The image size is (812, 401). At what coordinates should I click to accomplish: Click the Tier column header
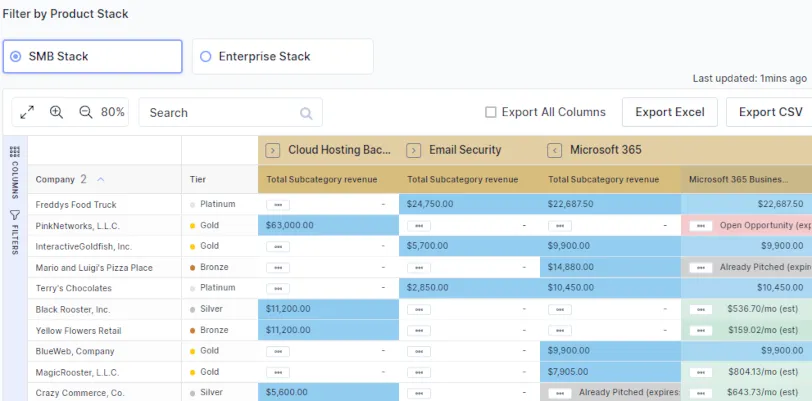[197, 179]
